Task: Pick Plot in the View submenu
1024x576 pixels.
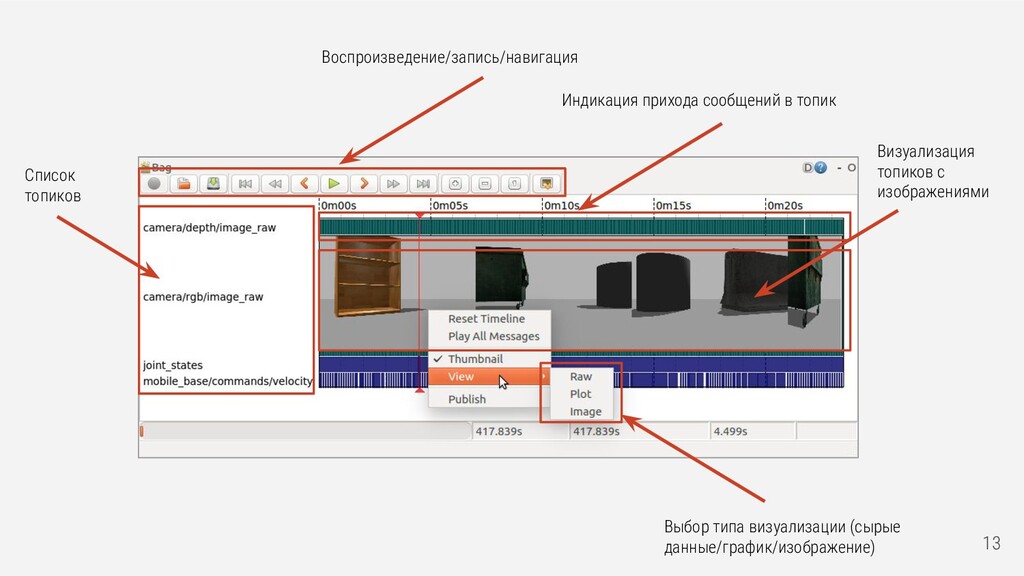Action: [x=581, y=394]
